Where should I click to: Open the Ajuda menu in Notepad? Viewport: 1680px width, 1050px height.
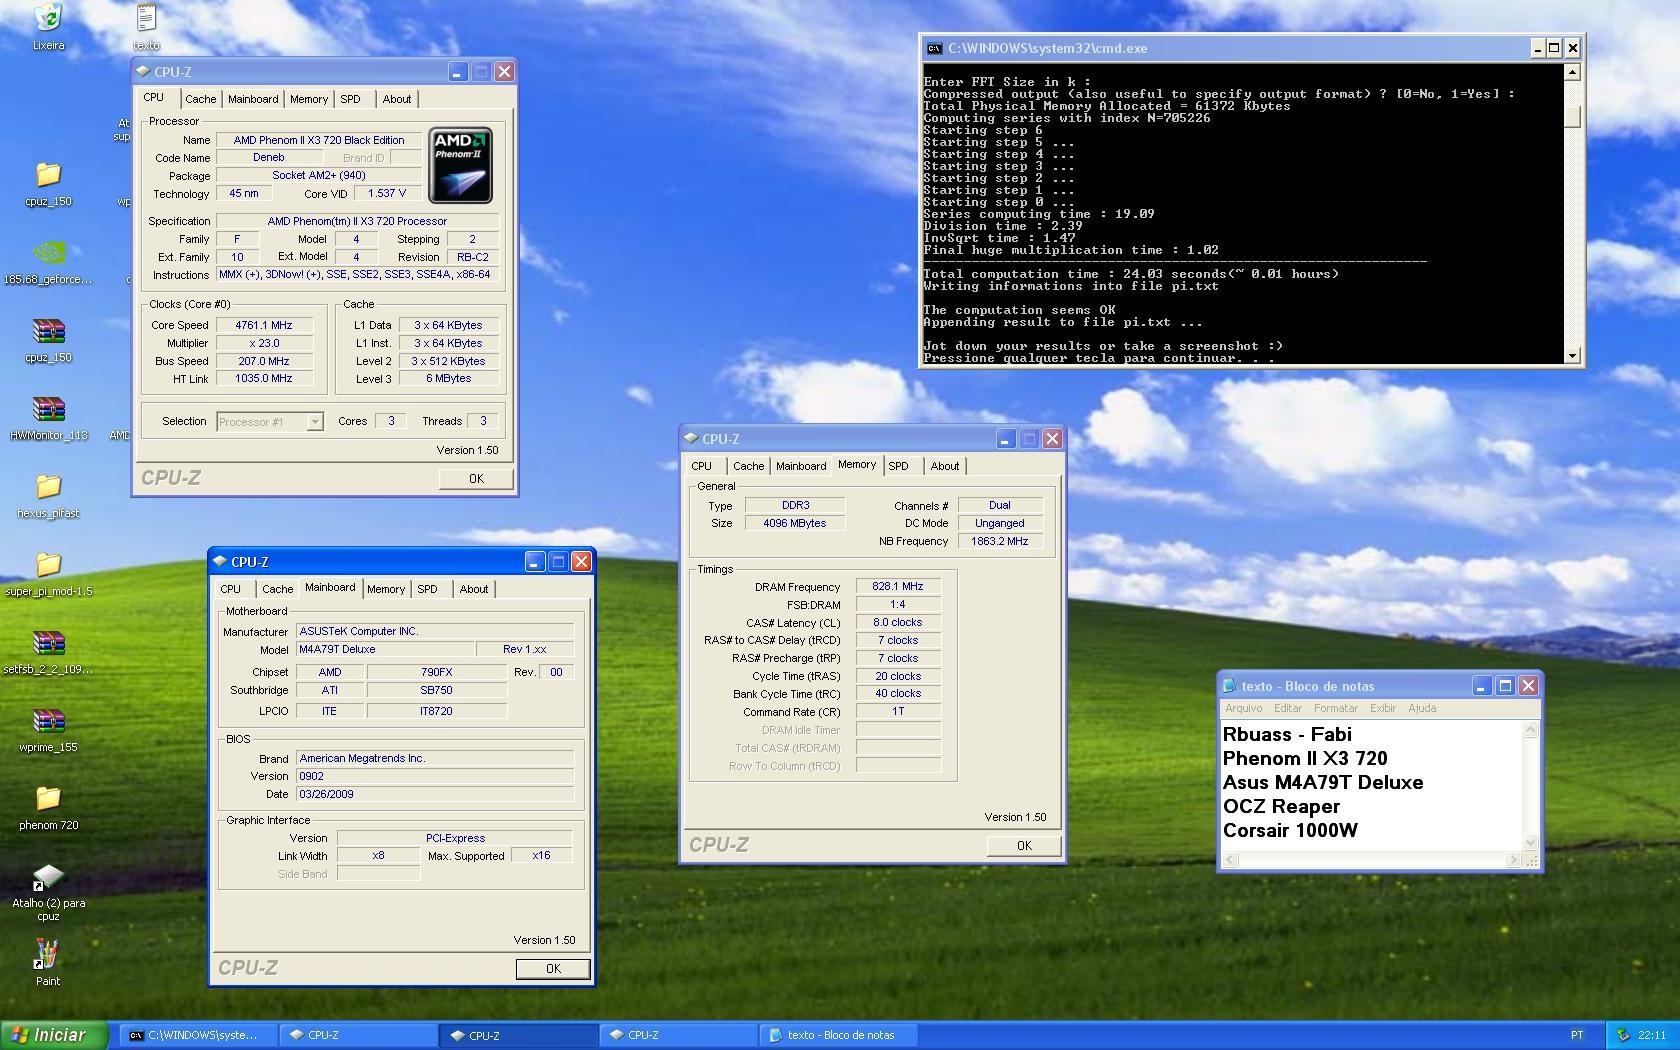pos(1422,708)
